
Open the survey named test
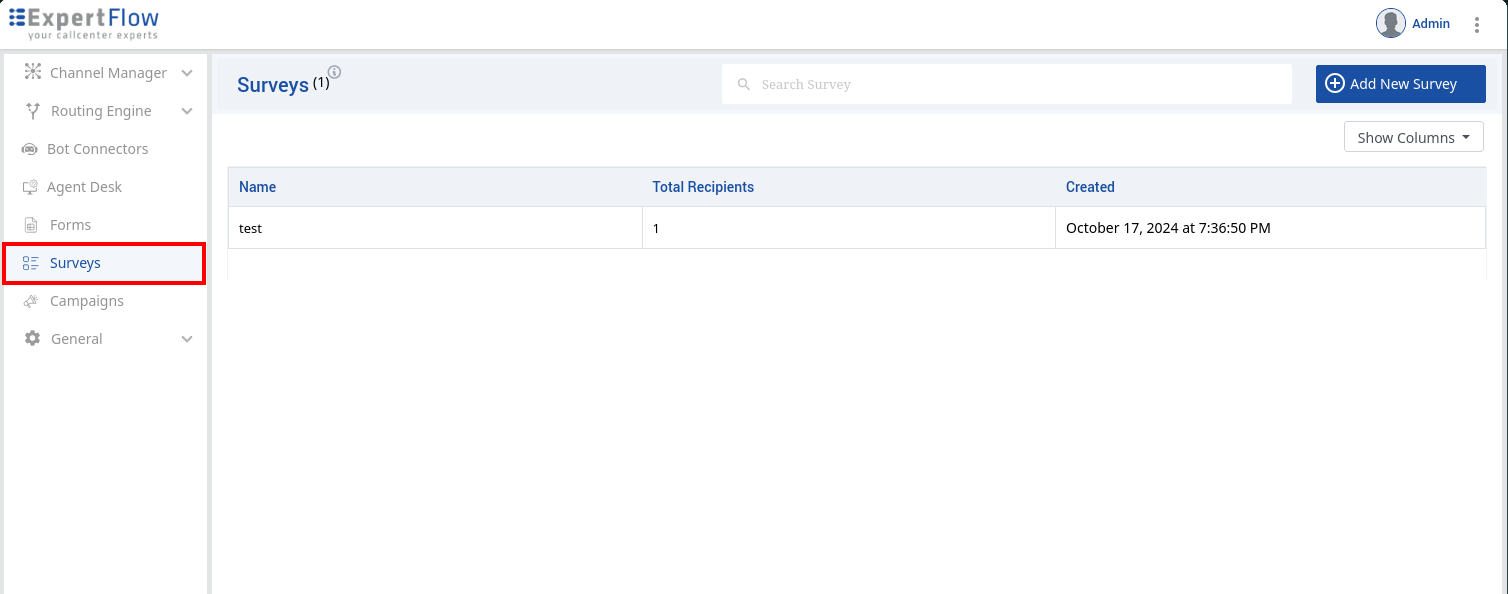[x=250, y=228]
